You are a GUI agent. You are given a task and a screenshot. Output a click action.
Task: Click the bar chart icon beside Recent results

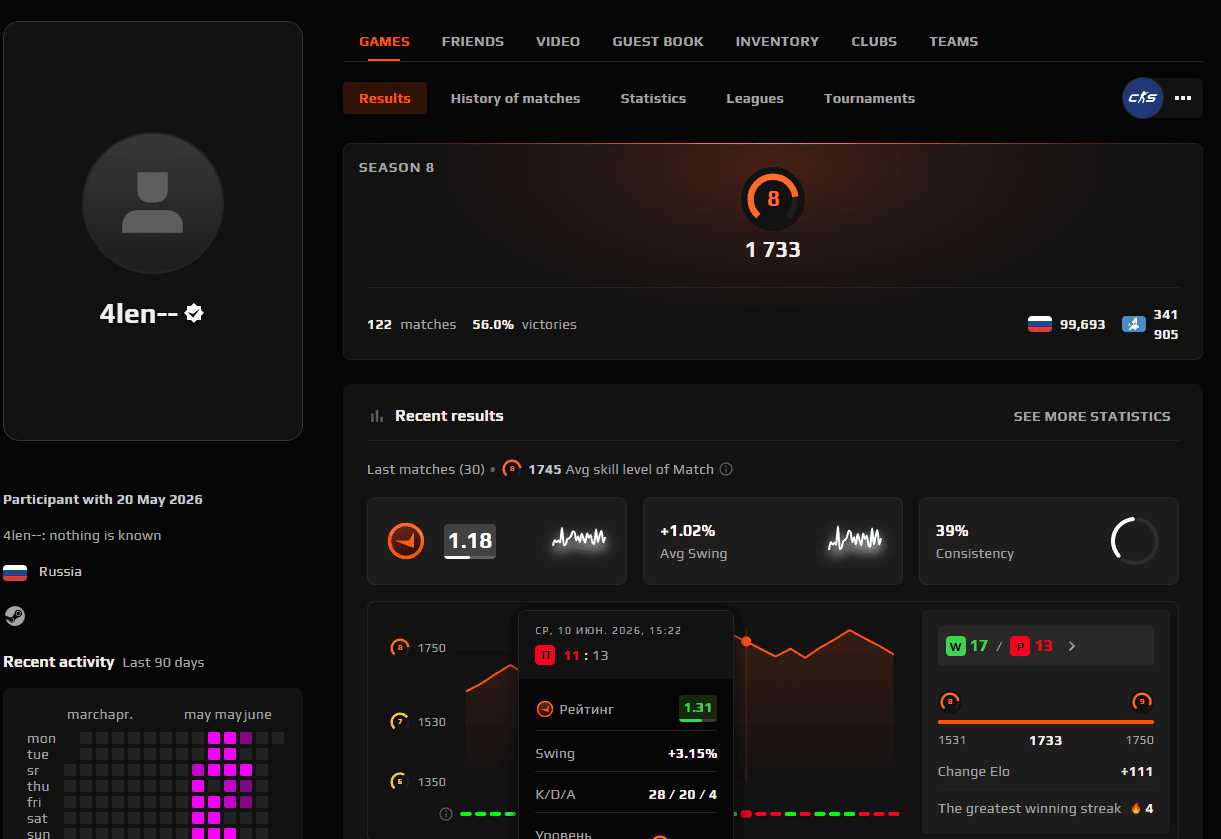(377, 416)
